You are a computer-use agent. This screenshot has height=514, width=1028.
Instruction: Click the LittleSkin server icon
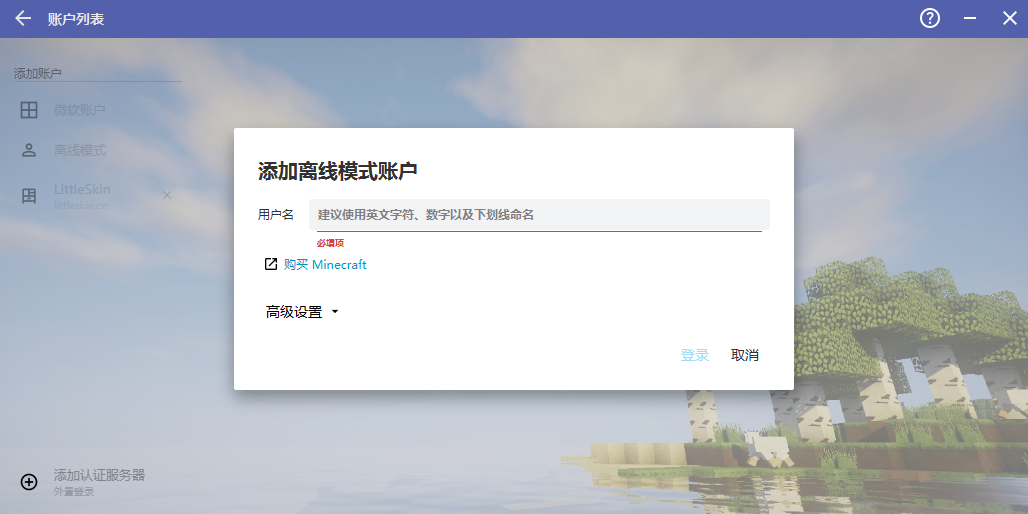click(29, 195)
